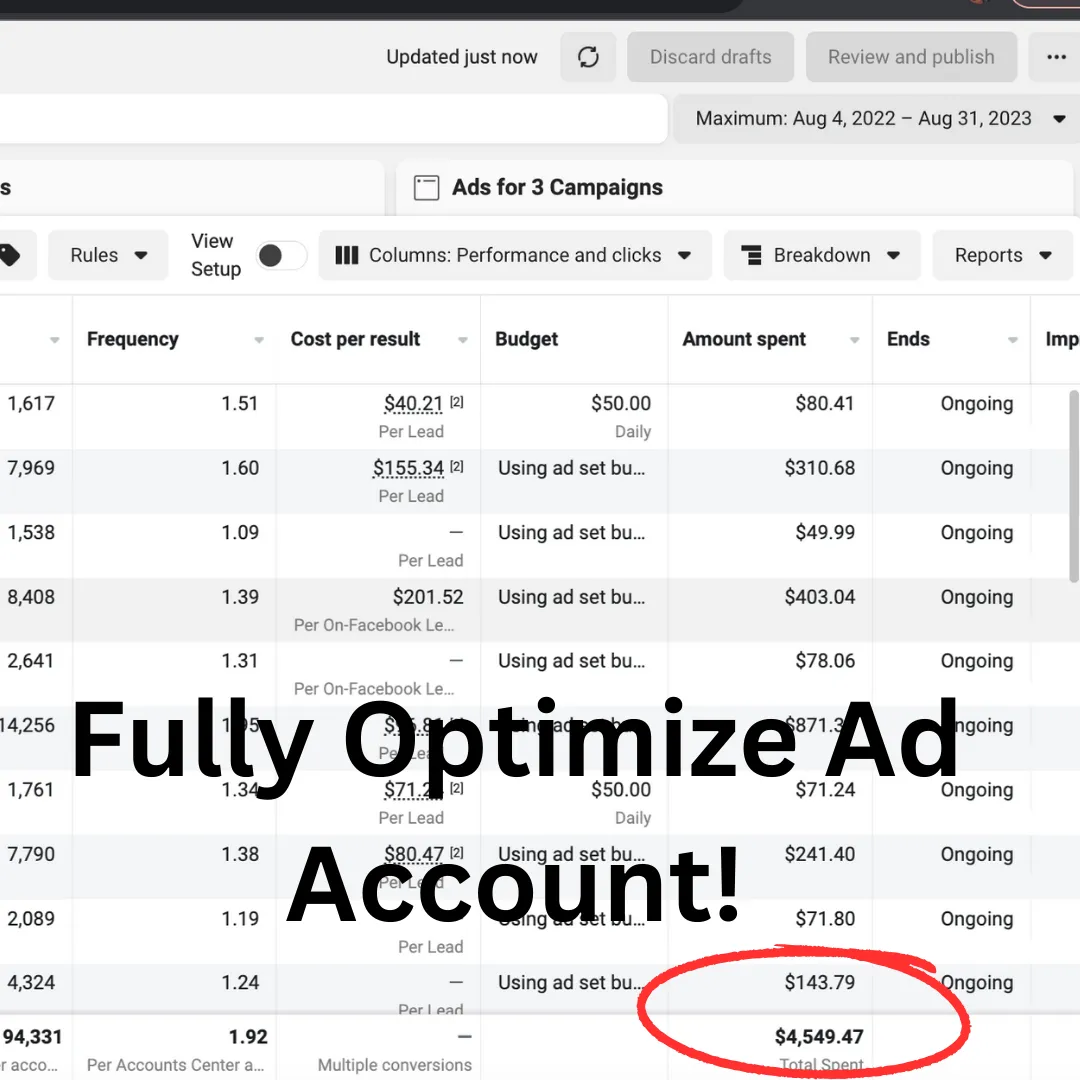Open the [2] footnote next to $40.21

tap(457, 402)
